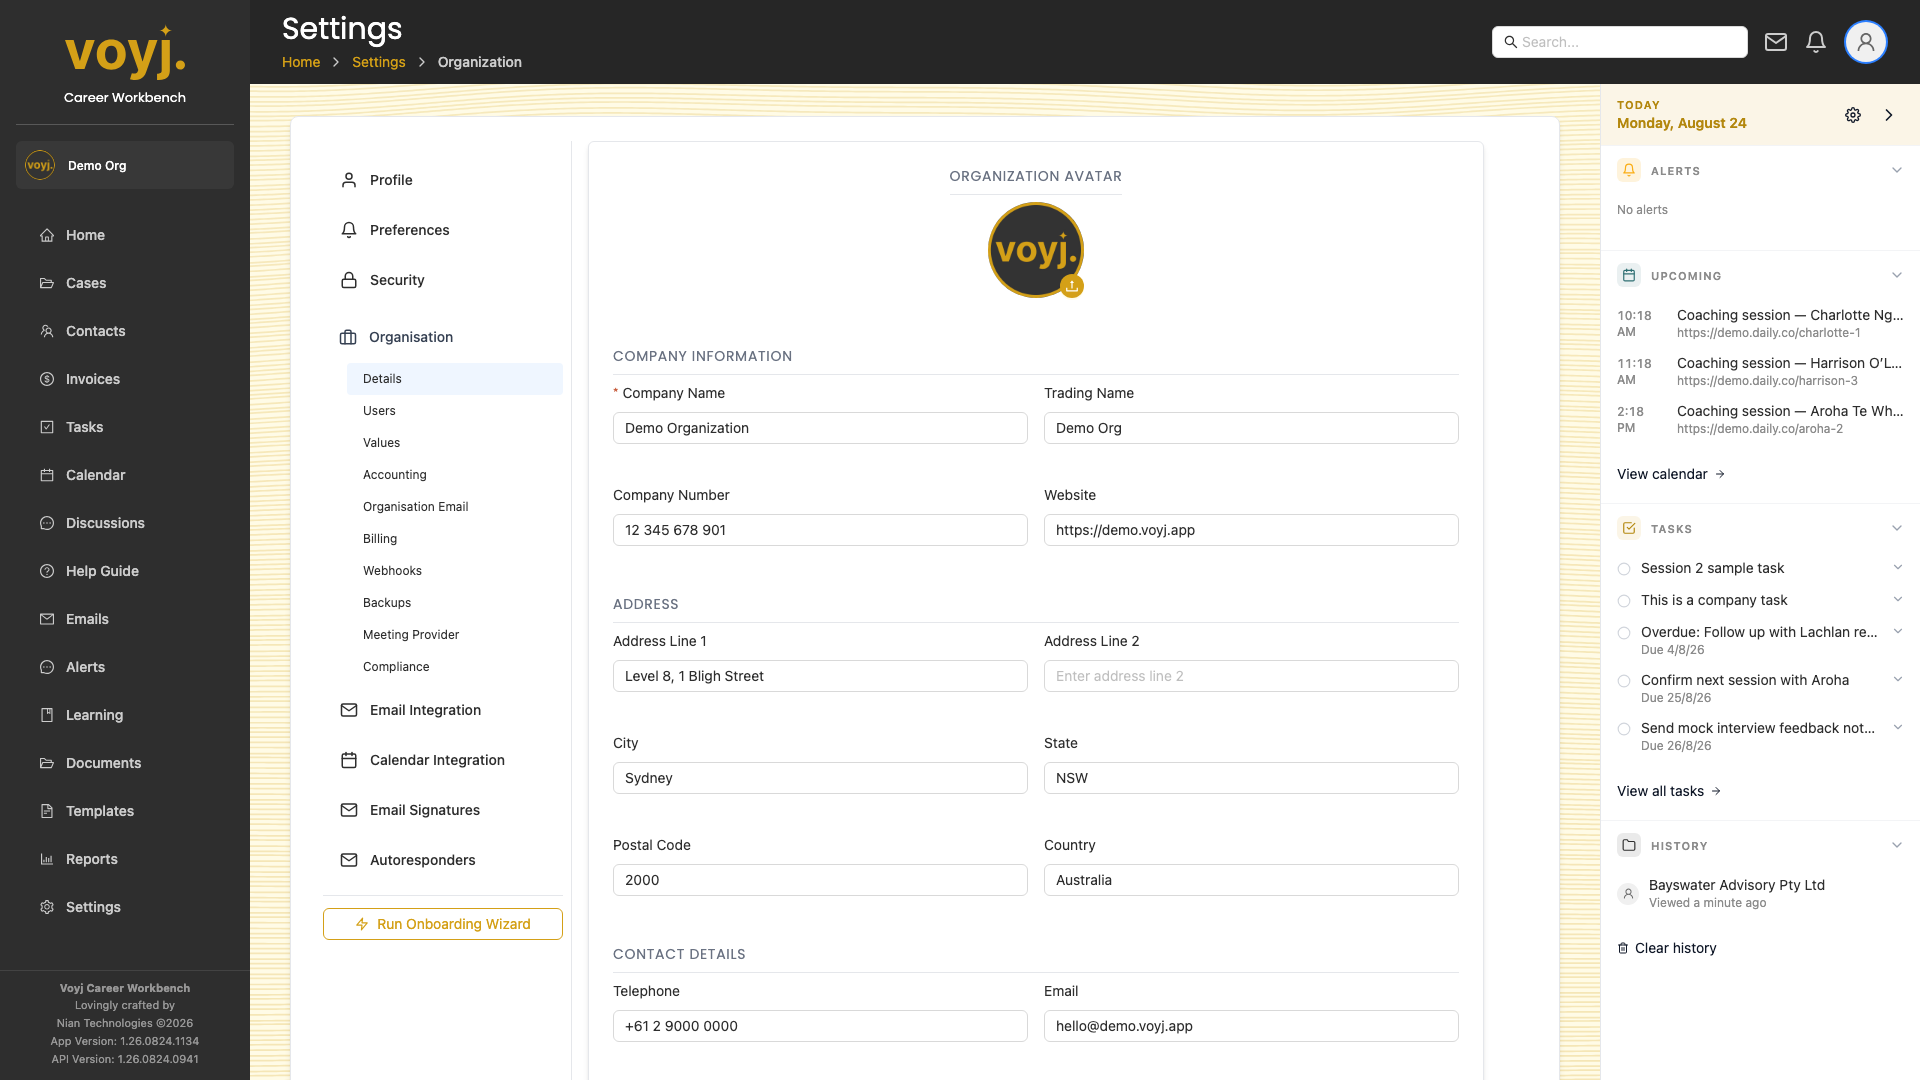Clear history in the right panel
1920x1080 pixels.
coord(1667,948)
